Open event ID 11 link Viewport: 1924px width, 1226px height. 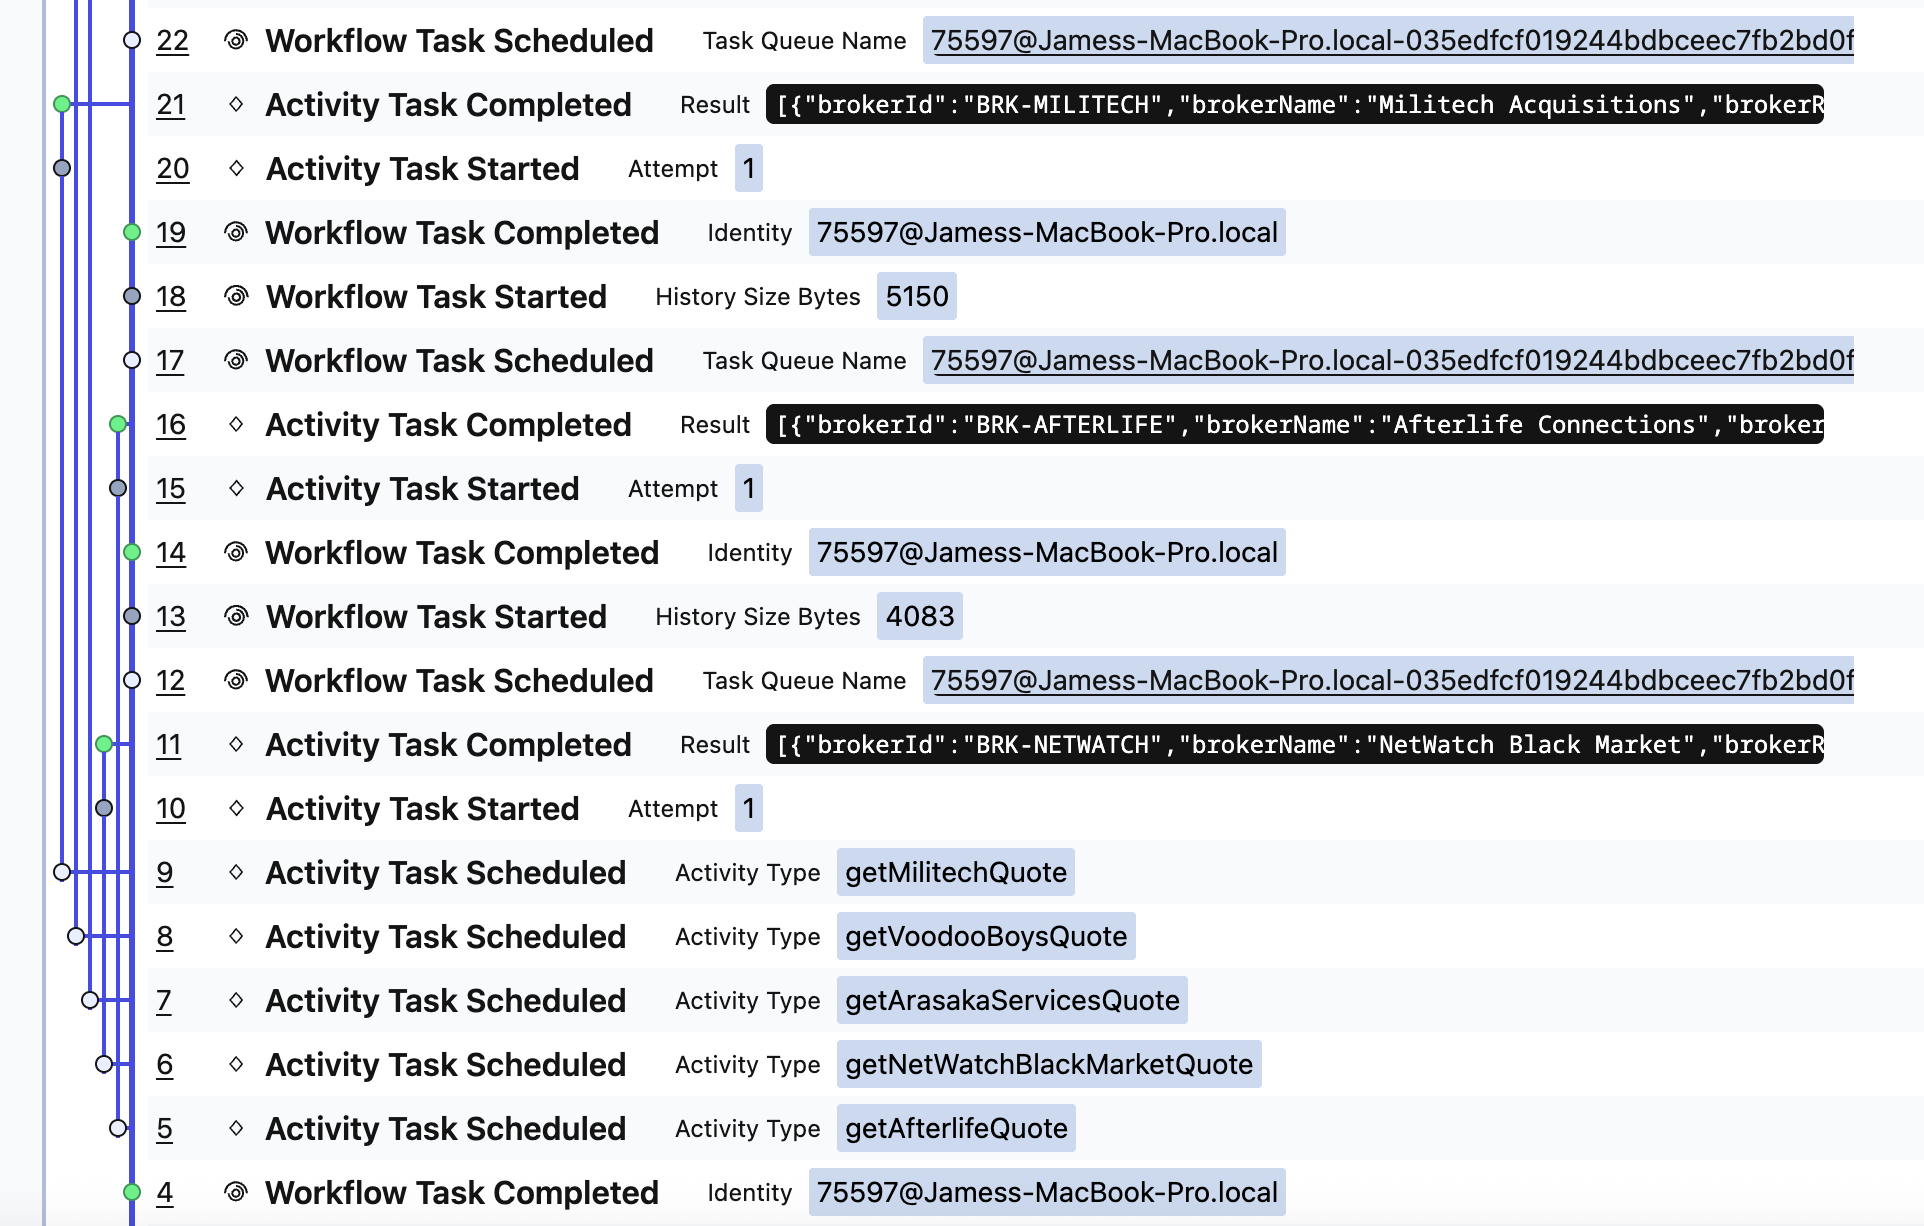168,745
